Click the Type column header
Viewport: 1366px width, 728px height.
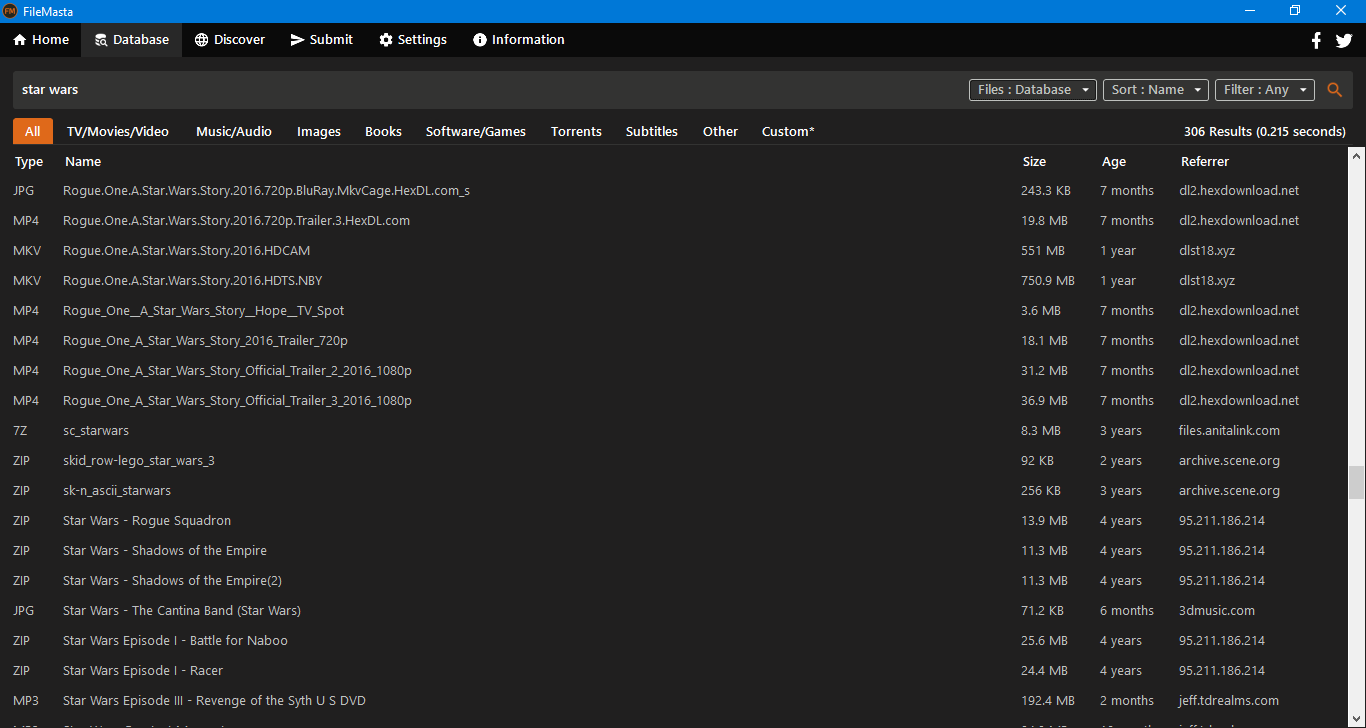click(x=29, y=162)
